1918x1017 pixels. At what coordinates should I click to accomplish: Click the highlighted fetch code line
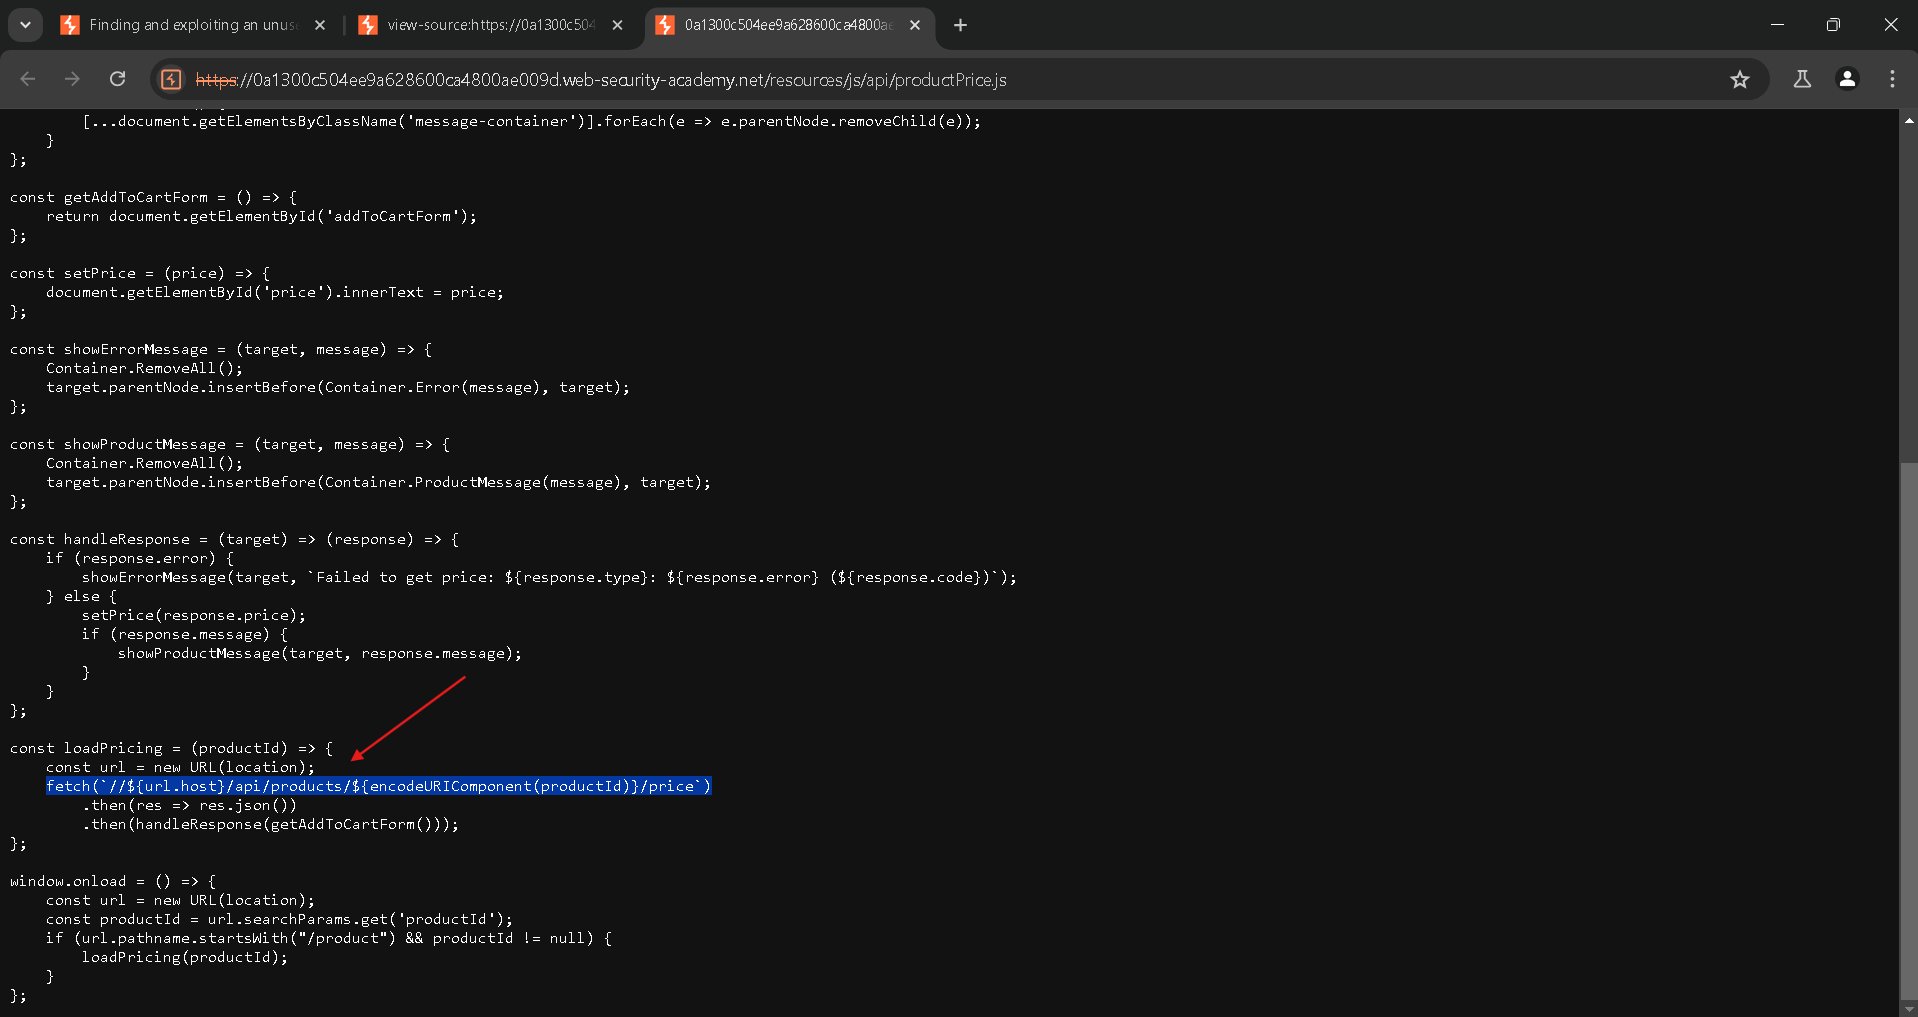coord(378,786)
